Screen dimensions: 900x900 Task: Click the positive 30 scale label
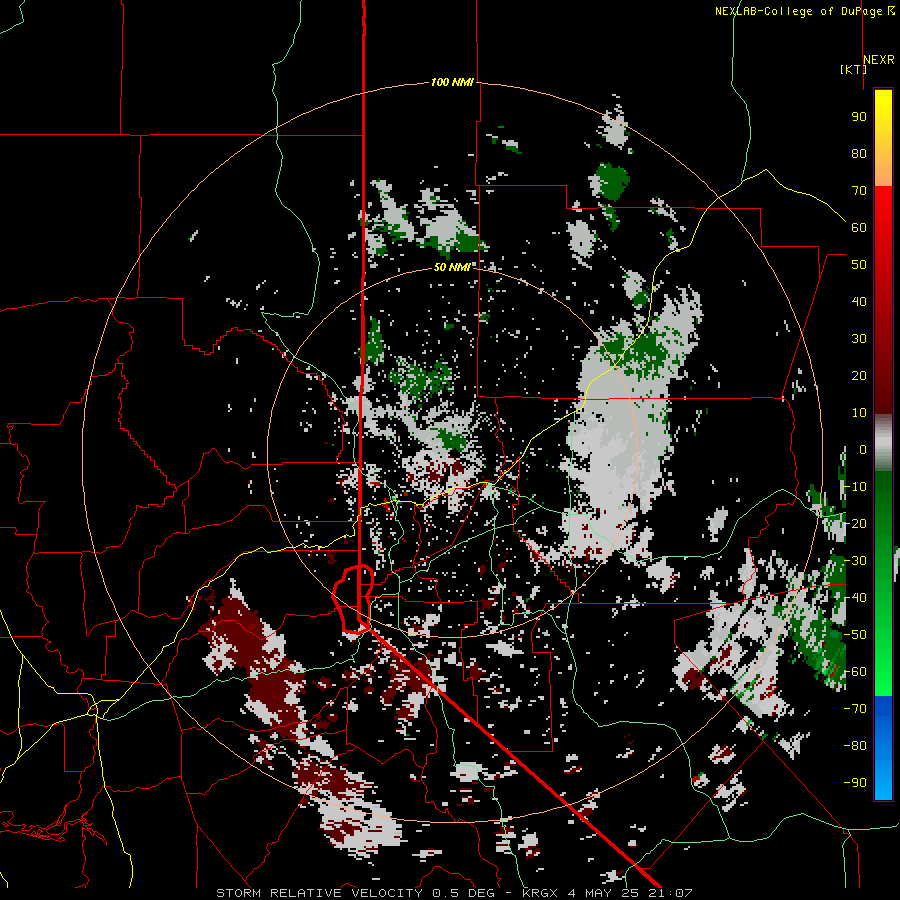[x=859, y=339]
